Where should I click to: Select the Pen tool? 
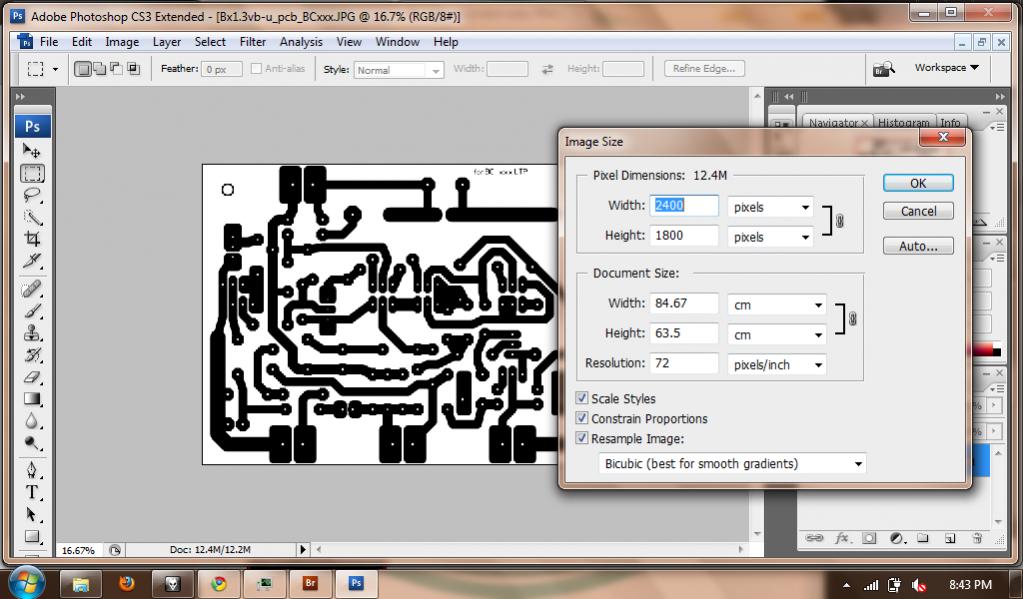32,470
